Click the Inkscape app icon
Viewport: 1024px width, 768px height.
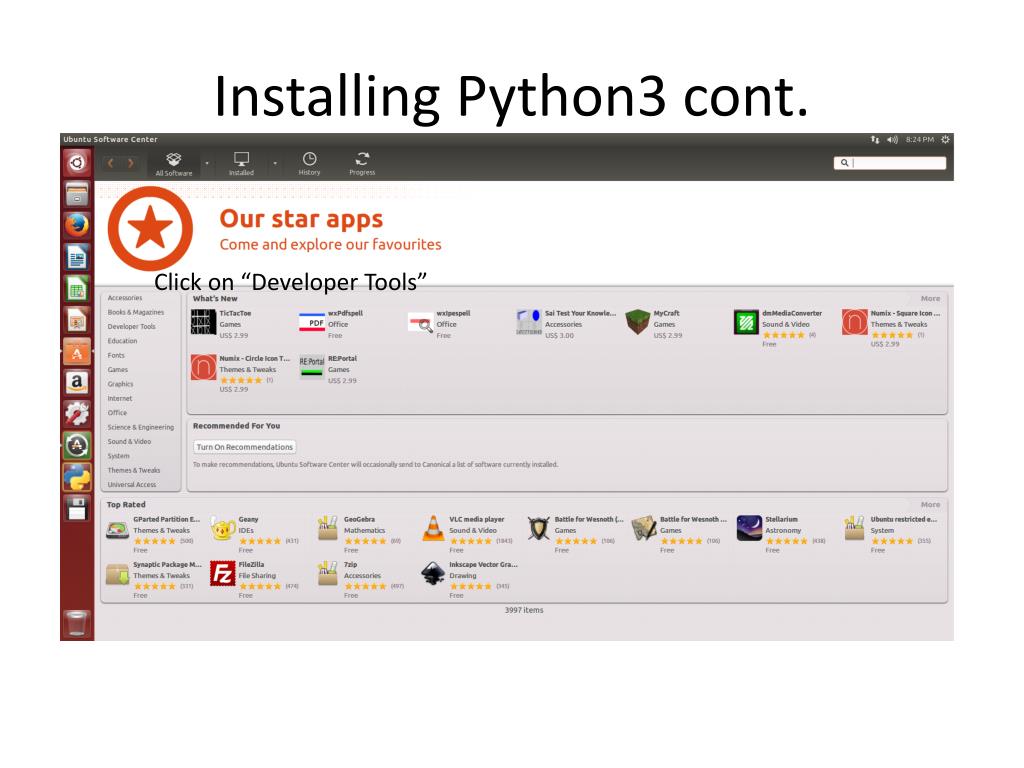(433, 574)
